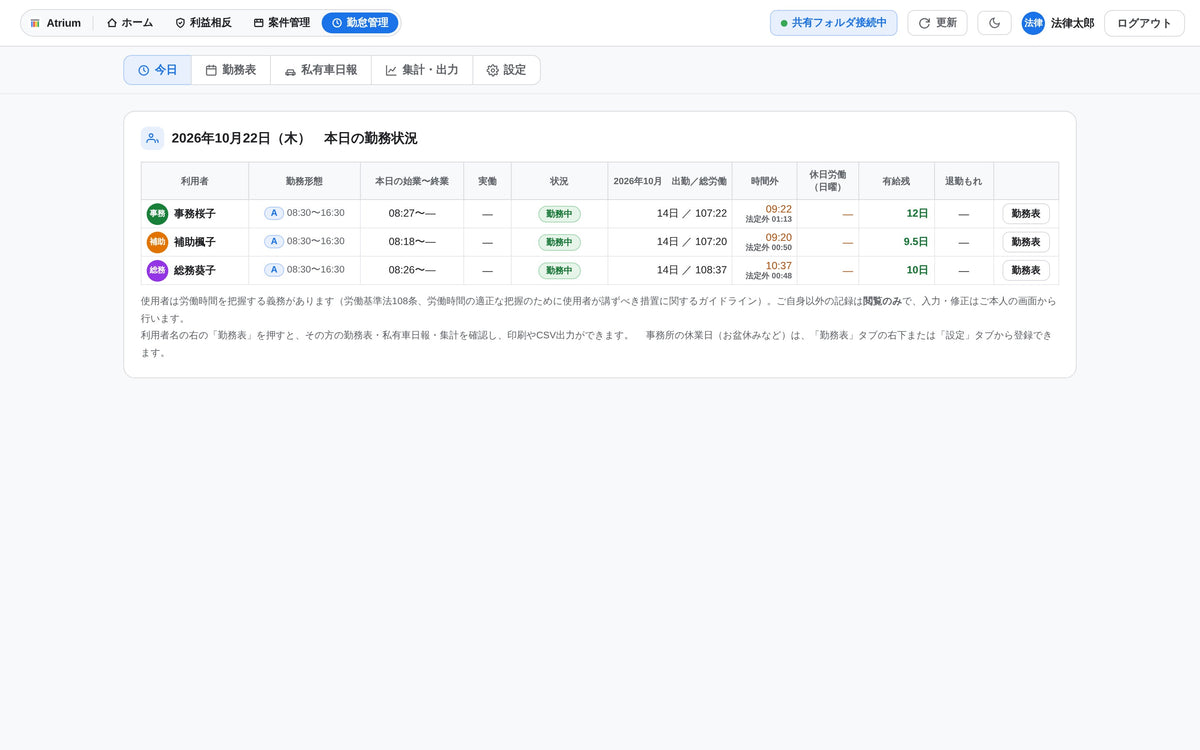Click the user name 法律太郎

1072,23
